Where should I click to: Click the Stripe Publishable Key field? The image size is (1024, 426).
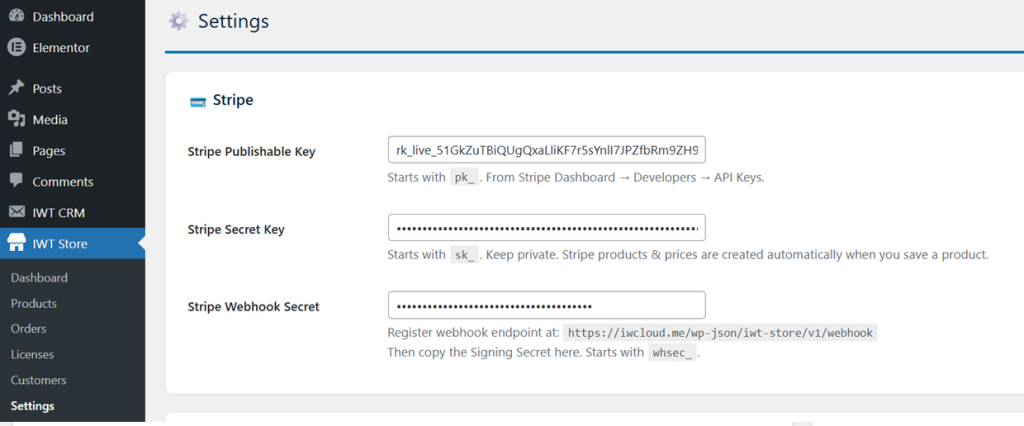pyautogui.click(x=546, y=151)
